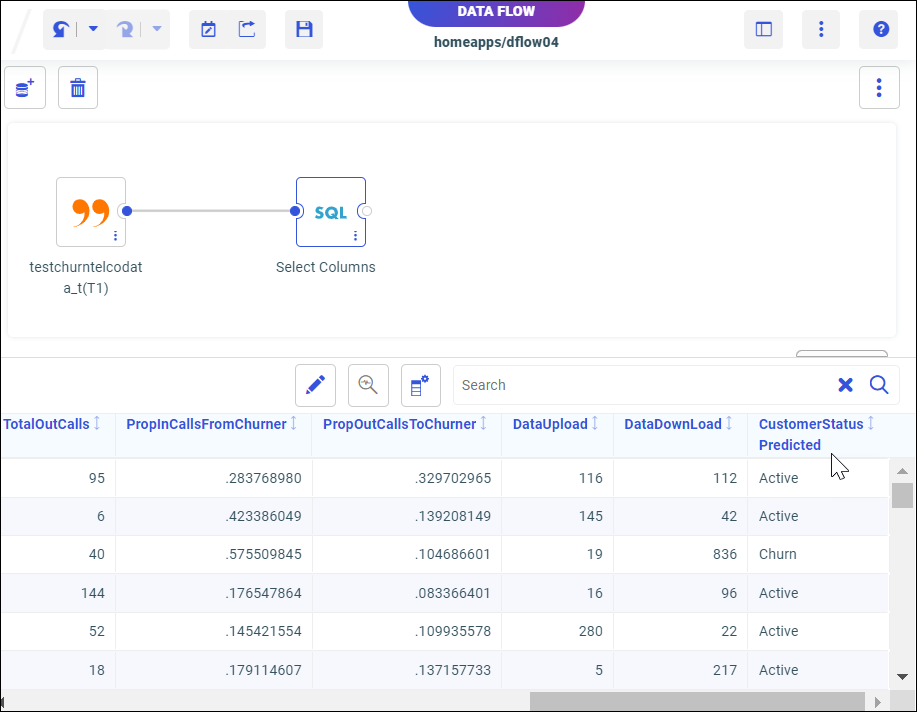This screenshot has width=917, height=712.
Task: Select the SQL Select Columns node
Action: coord(330,211)
